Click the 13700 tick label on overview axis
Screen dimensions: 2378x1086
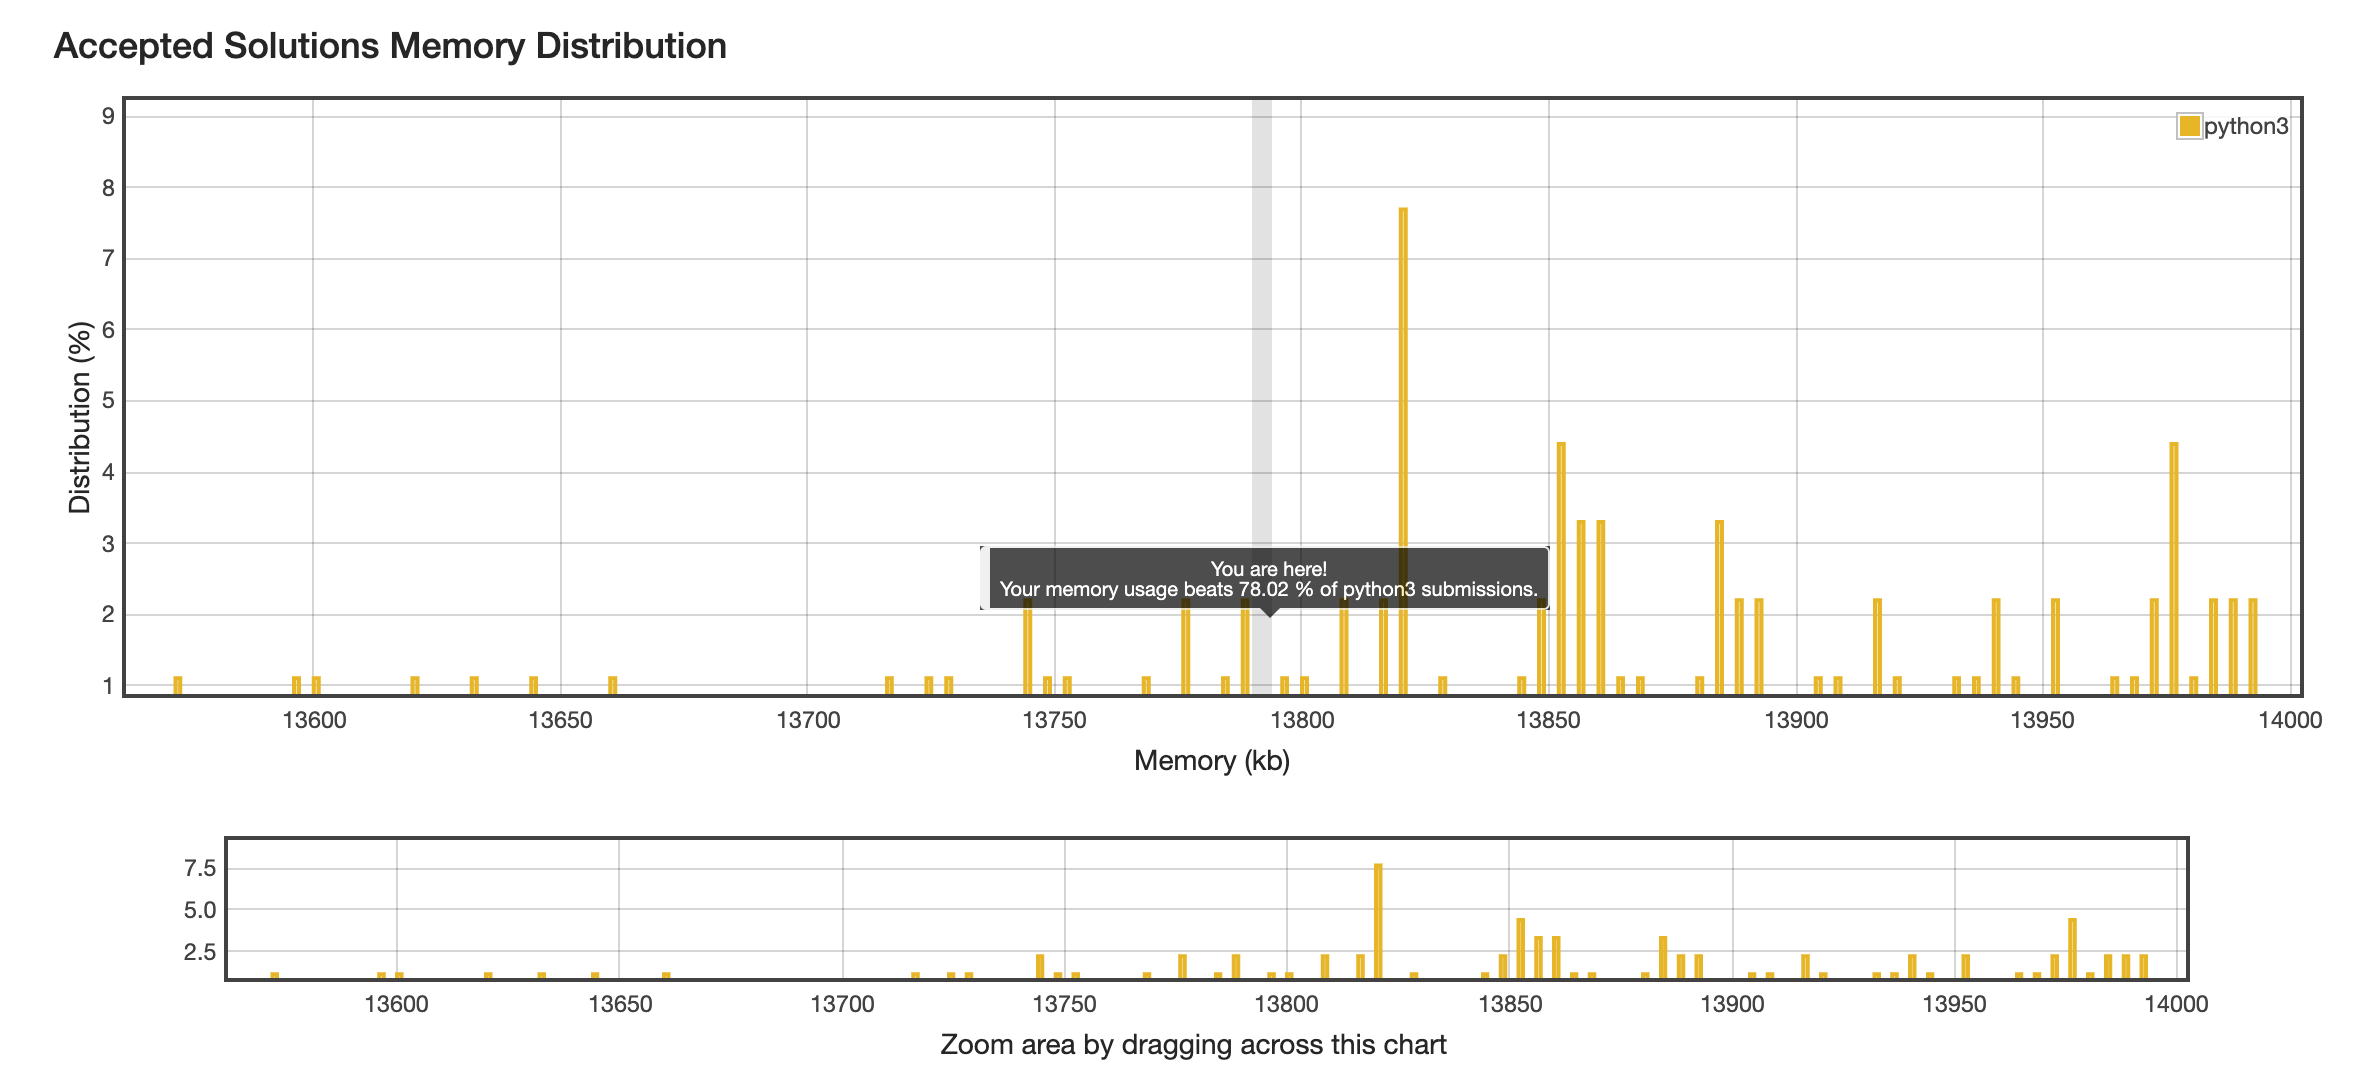842,1004
